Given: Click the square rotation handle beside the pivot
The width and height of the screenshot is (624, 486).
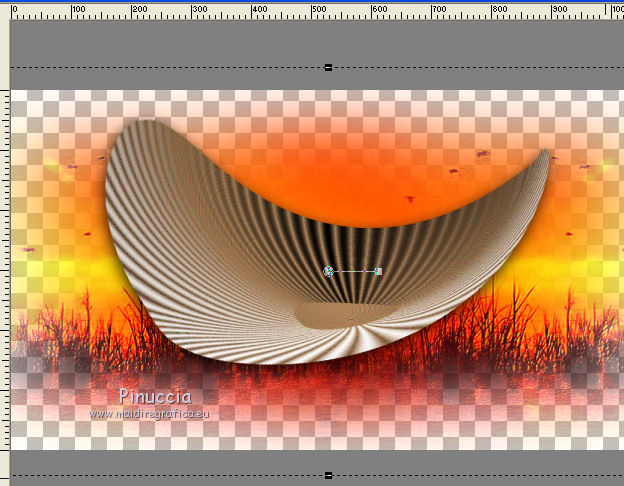Looking at the screenshot, I should [x=378, y=271].
